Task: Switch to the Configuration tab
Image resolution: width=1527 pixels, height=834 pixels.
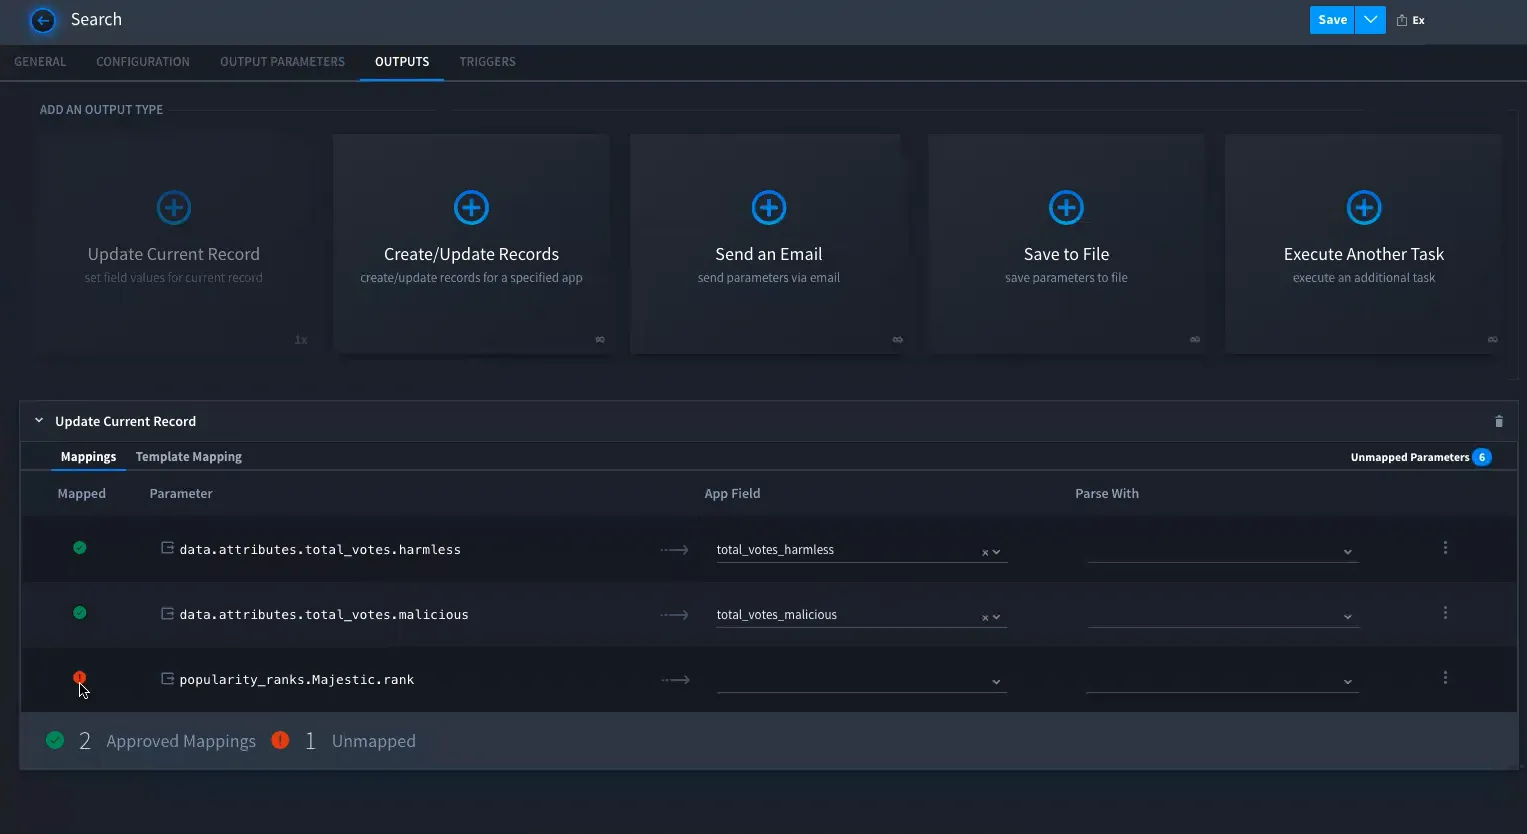Action: tap(143, 62)
